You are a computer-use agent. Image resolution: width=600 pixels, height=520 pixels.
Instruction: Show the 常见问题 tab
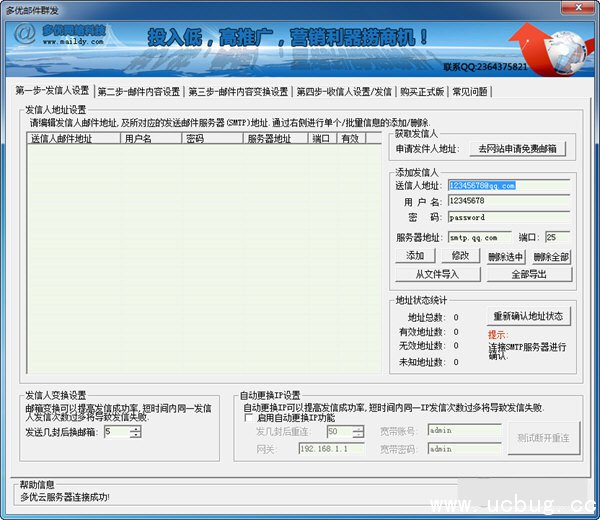coord(470,91)
